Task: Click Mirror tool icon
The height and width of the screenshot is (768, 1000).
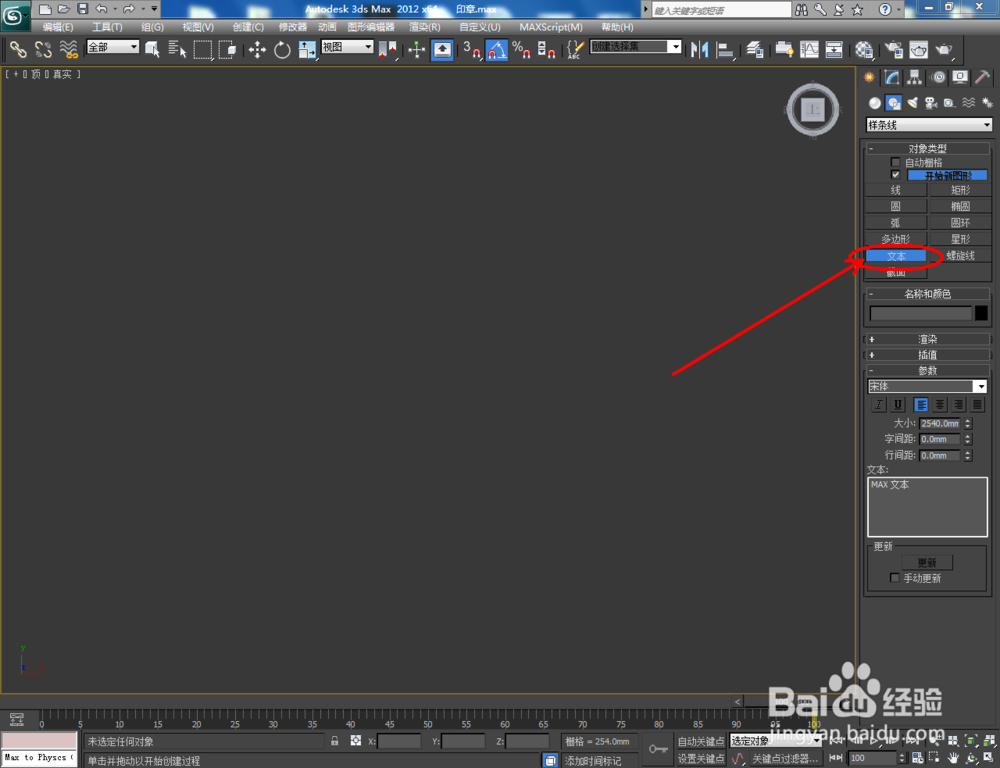Action: click(700, 49)
